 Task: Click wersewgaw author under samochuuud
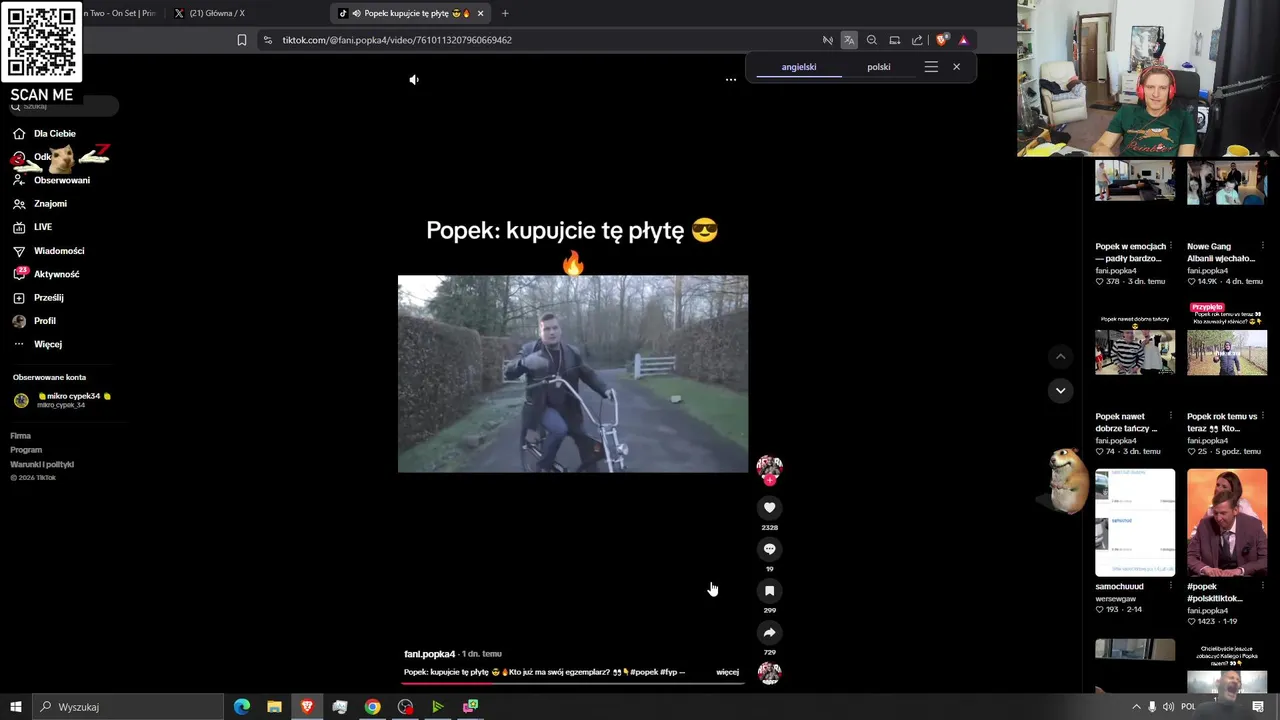pos(1116,599)
